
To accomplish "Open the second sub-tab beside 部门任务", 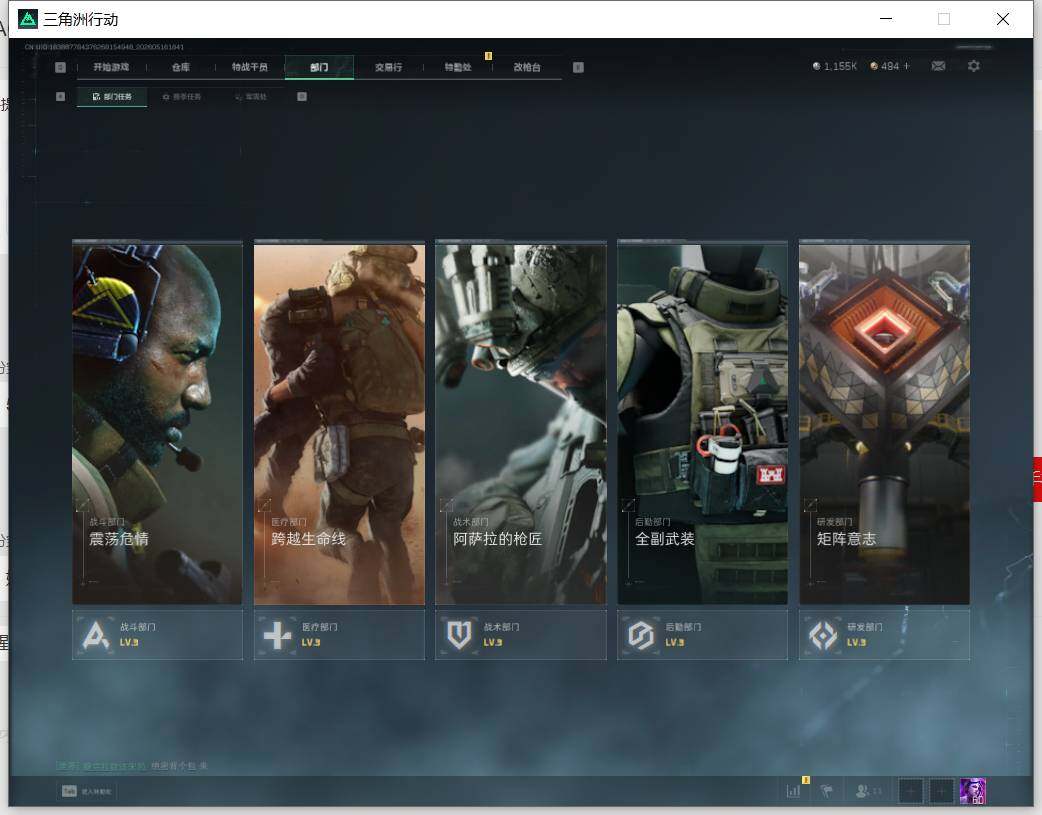I will click(x=181, y=97).
